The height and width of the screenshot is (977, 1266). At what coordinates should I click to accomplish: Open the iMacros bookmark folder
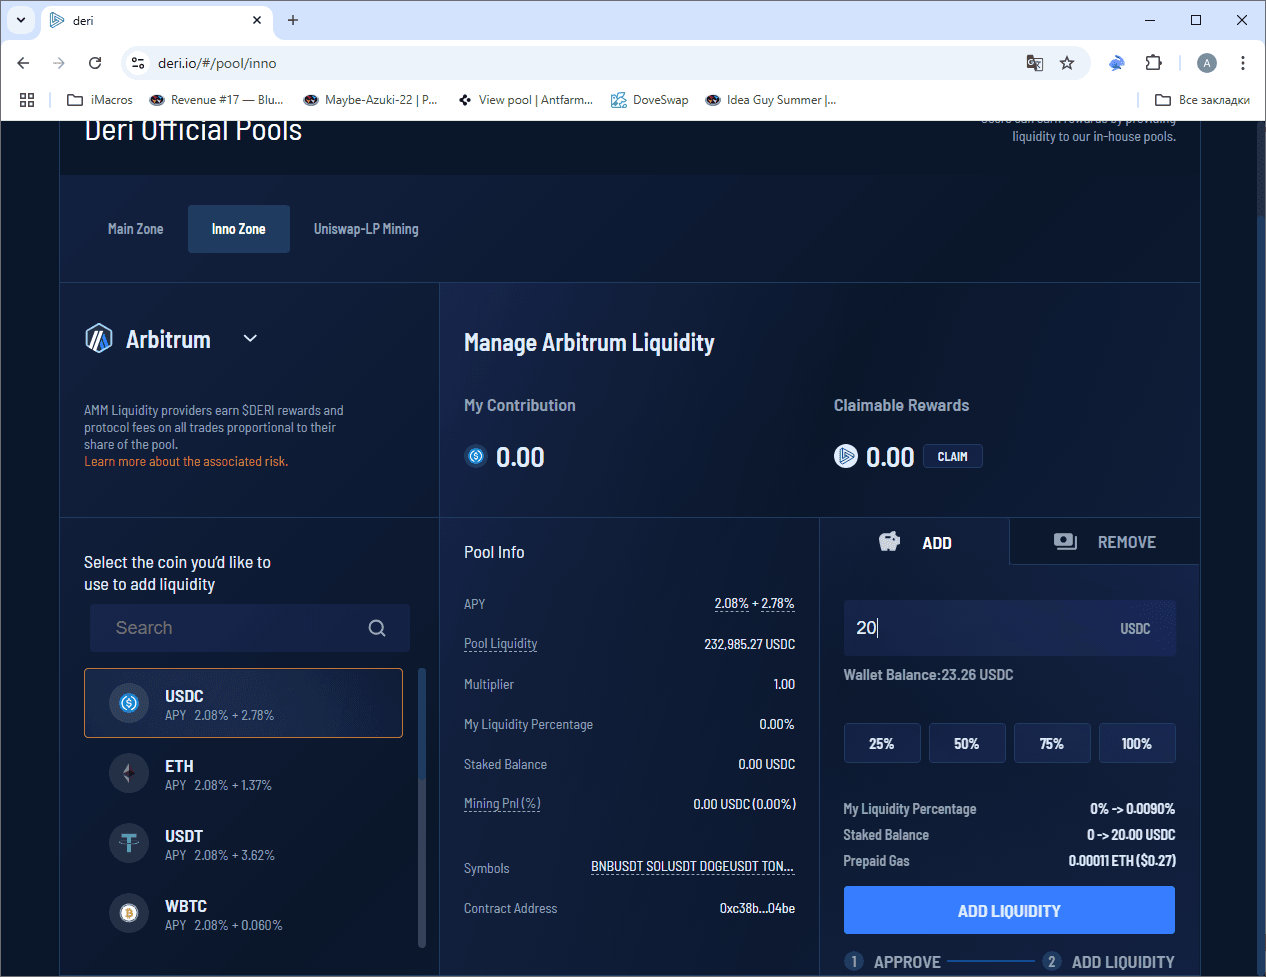(x=100, y=100)
